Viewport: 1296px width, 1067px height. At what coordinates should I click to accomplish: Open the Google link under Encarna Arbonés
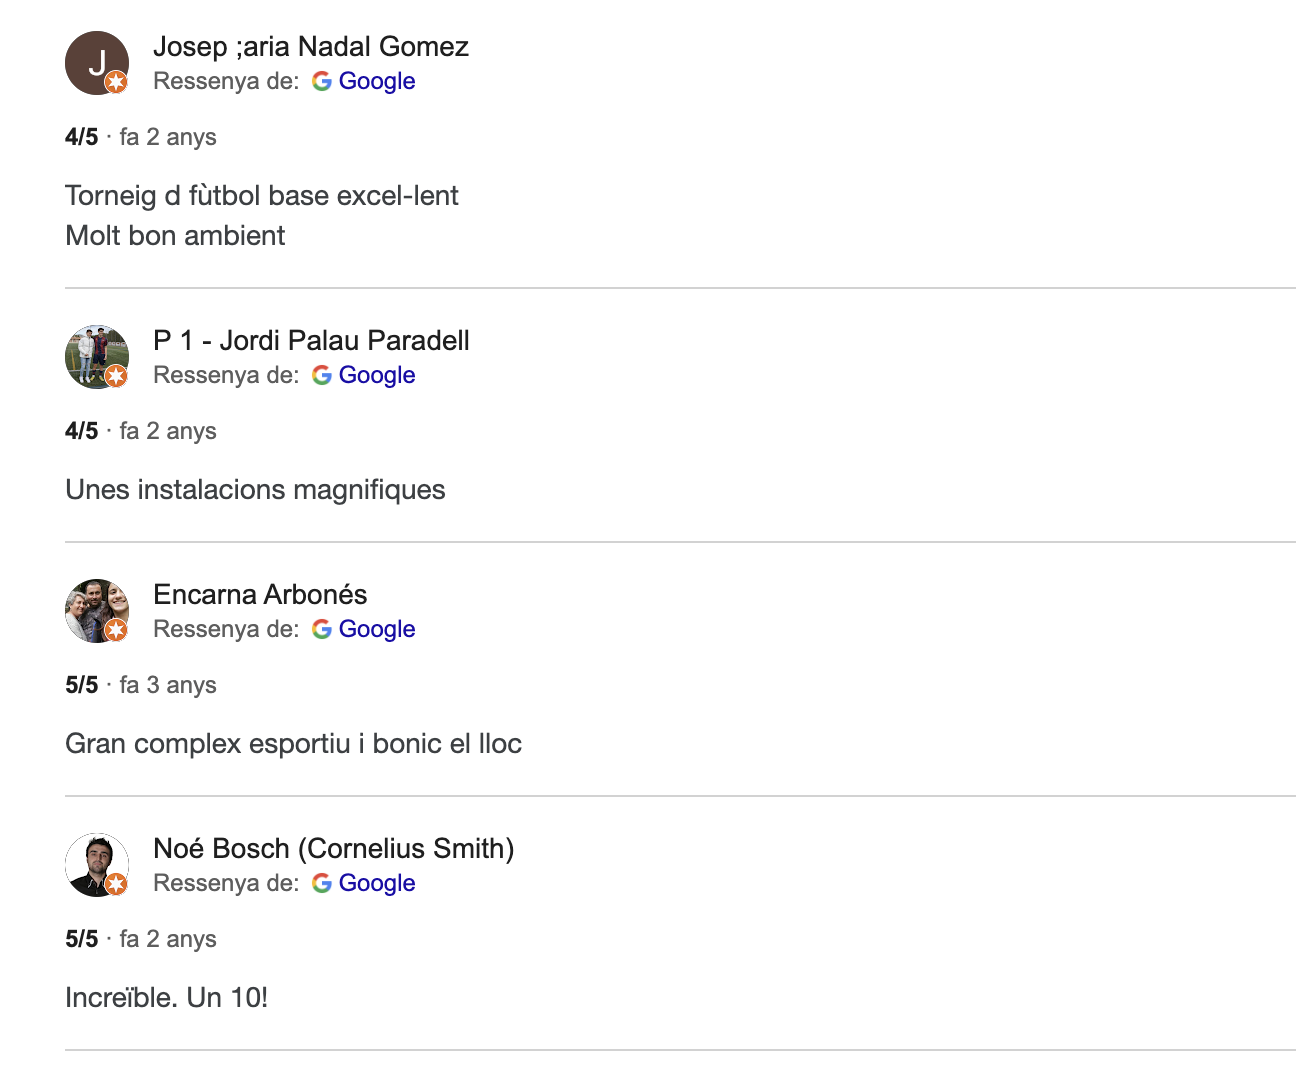point(377,630)
